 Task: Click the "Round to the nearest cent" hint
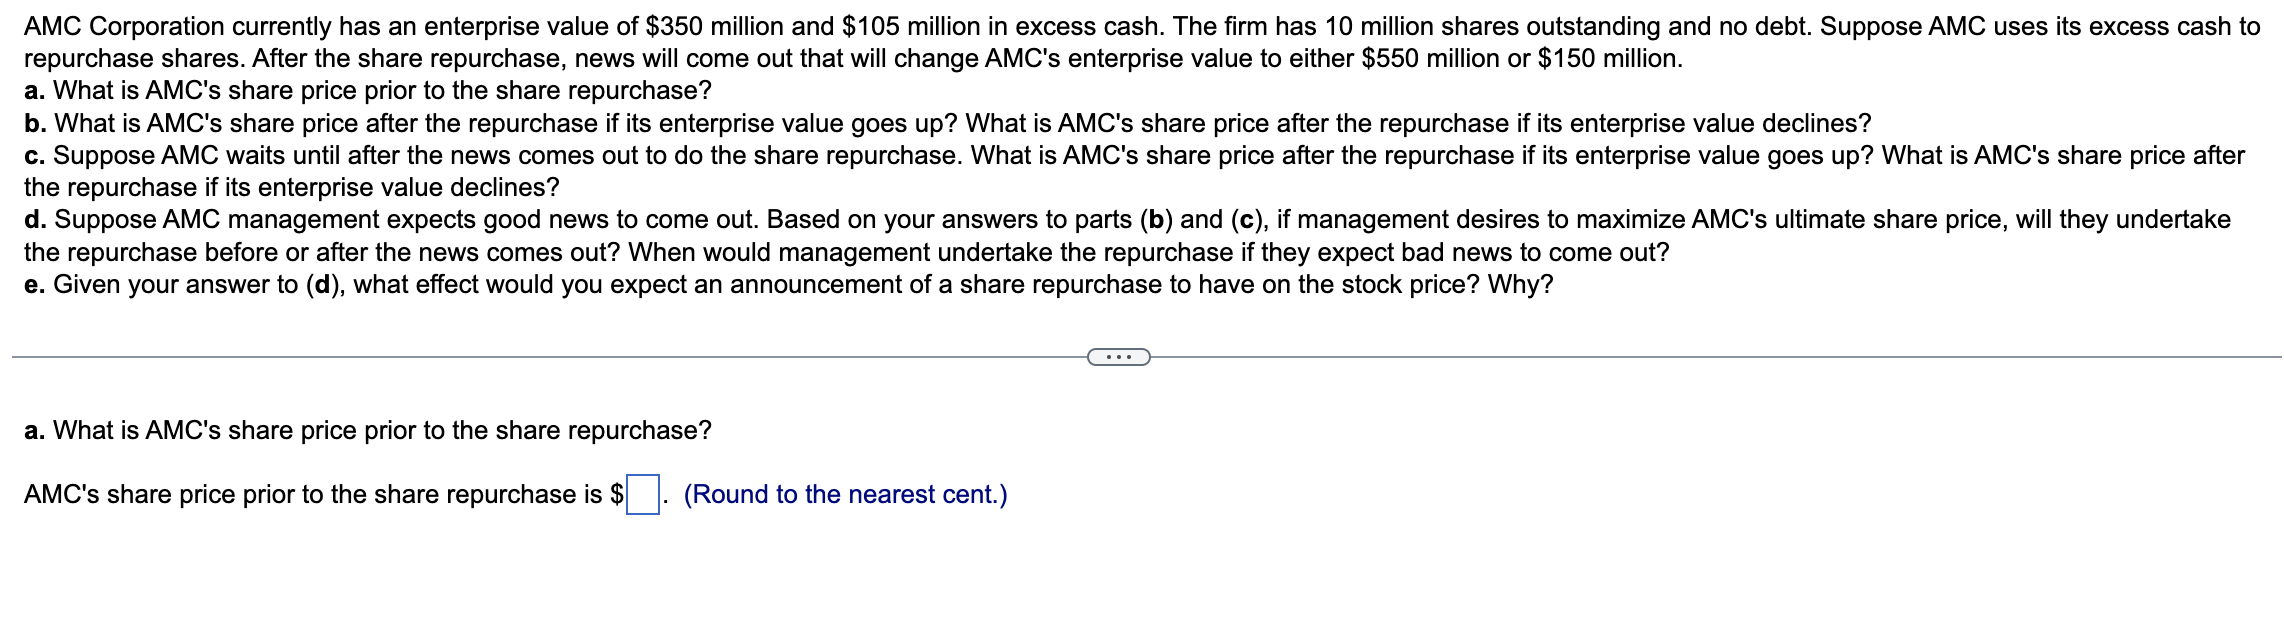(845, 495)
